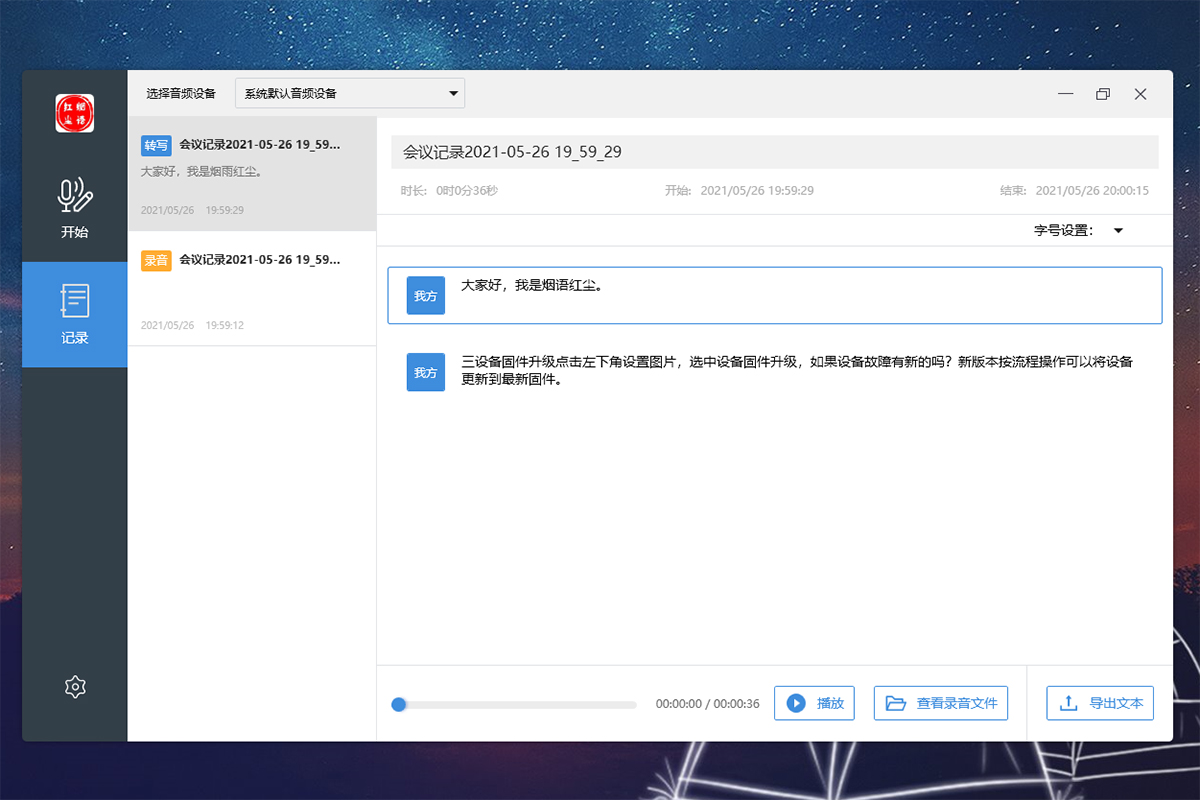This screenshot has width=1200, height=800.
Task: Click the 结束: 2021/05/26 20:00:15 end time
Action: click(1074, 191)
